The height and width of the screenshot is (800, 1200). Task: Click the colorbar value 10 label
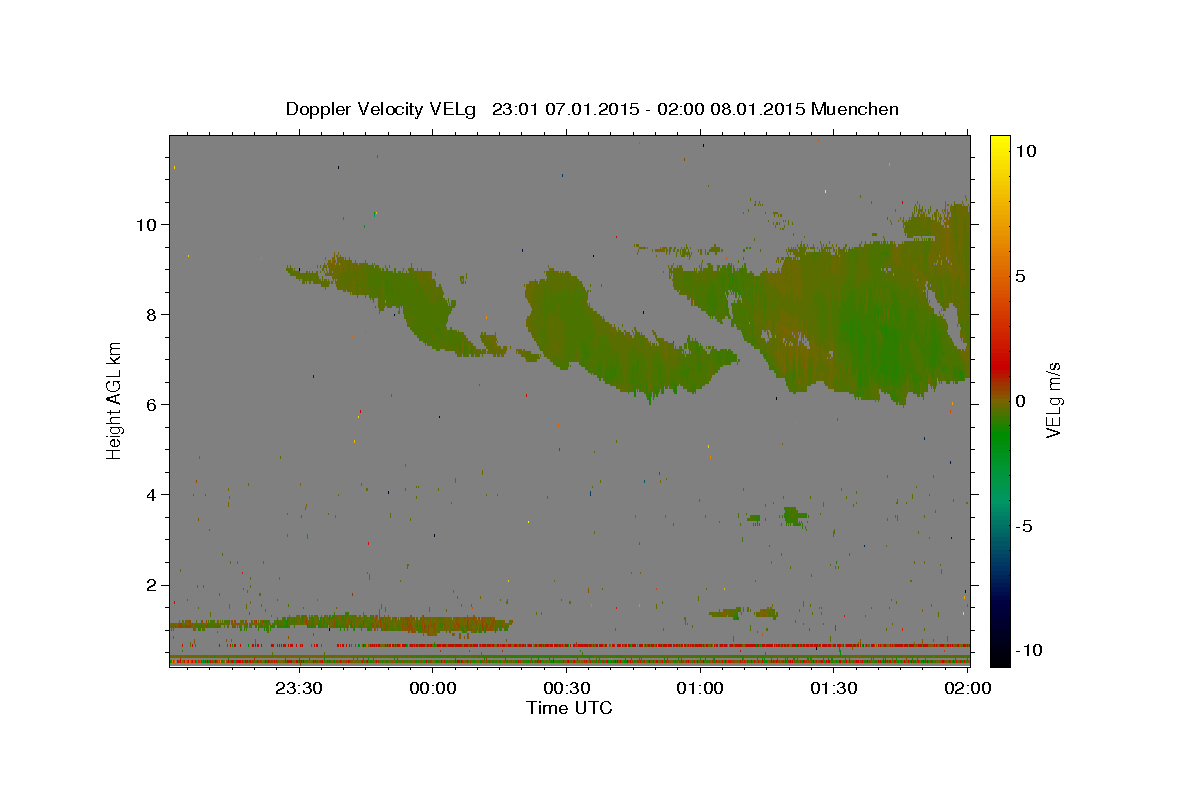[1025, 151]
